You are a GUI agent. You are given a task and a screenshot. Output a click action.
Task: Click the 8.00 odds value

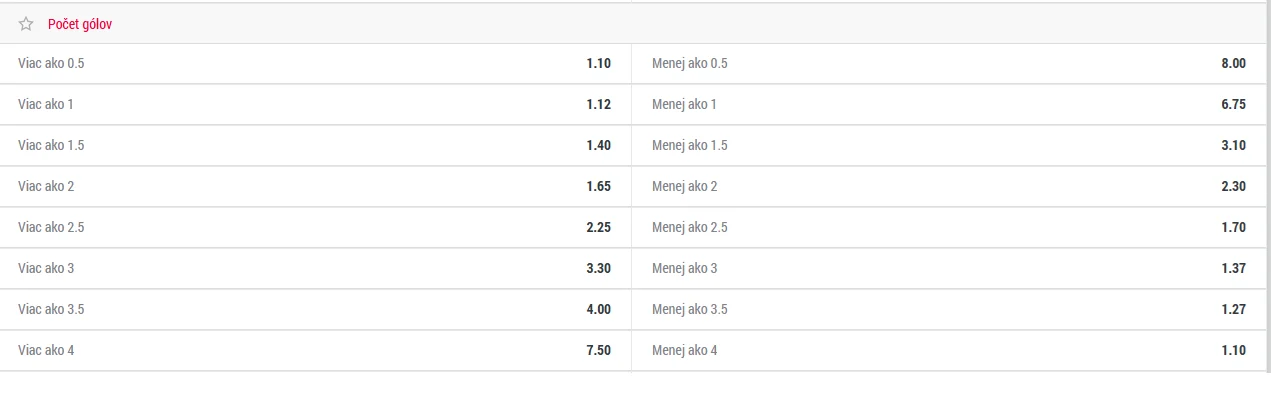pyautogui.click(x=1233, y=64)
